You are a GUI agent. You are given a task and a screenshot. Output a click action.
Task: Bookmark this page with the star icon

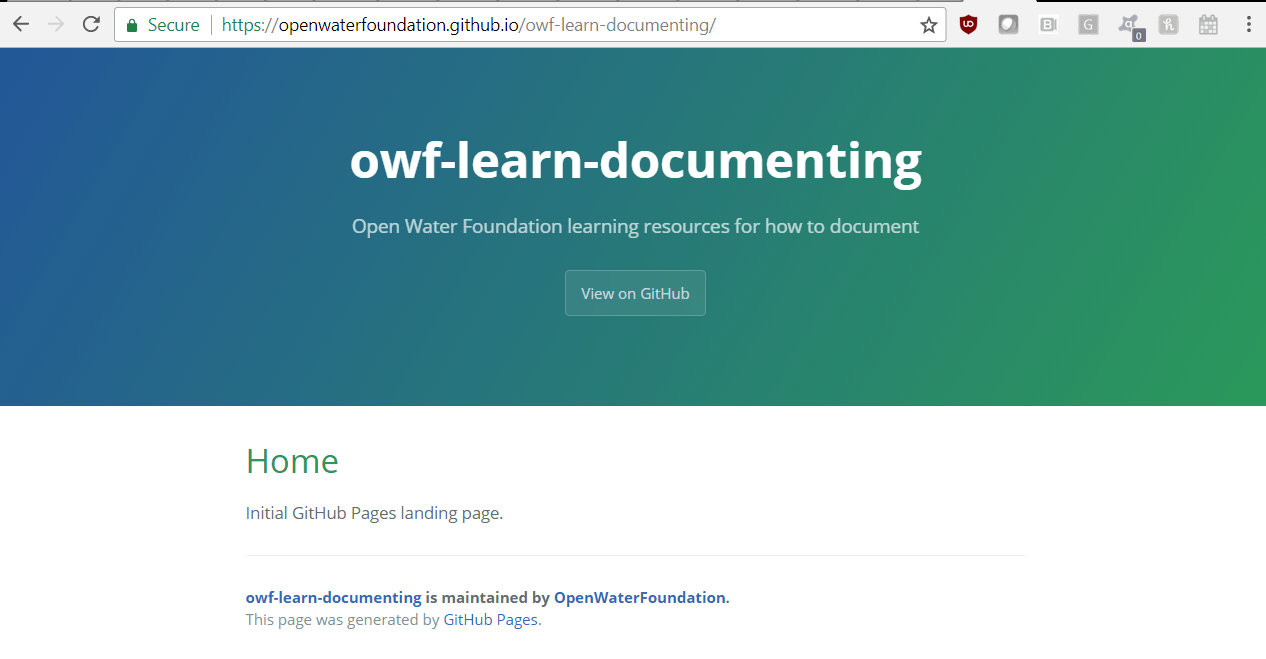(x=929, y=25)
